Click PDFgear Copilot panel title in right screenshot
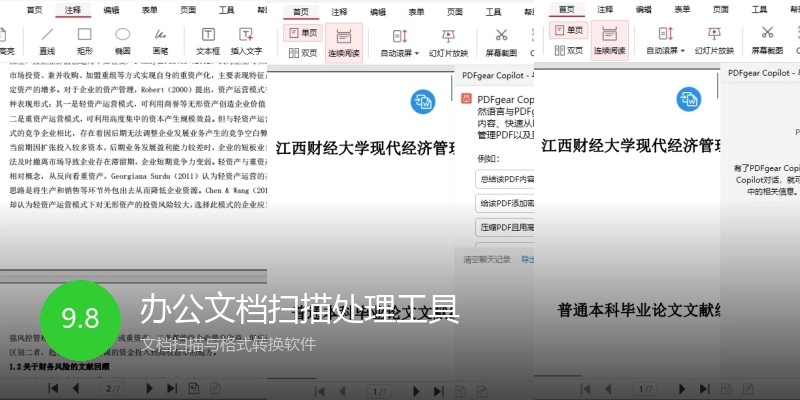The height and width of the screenshot is (400, 800). [x=764, y=73]
